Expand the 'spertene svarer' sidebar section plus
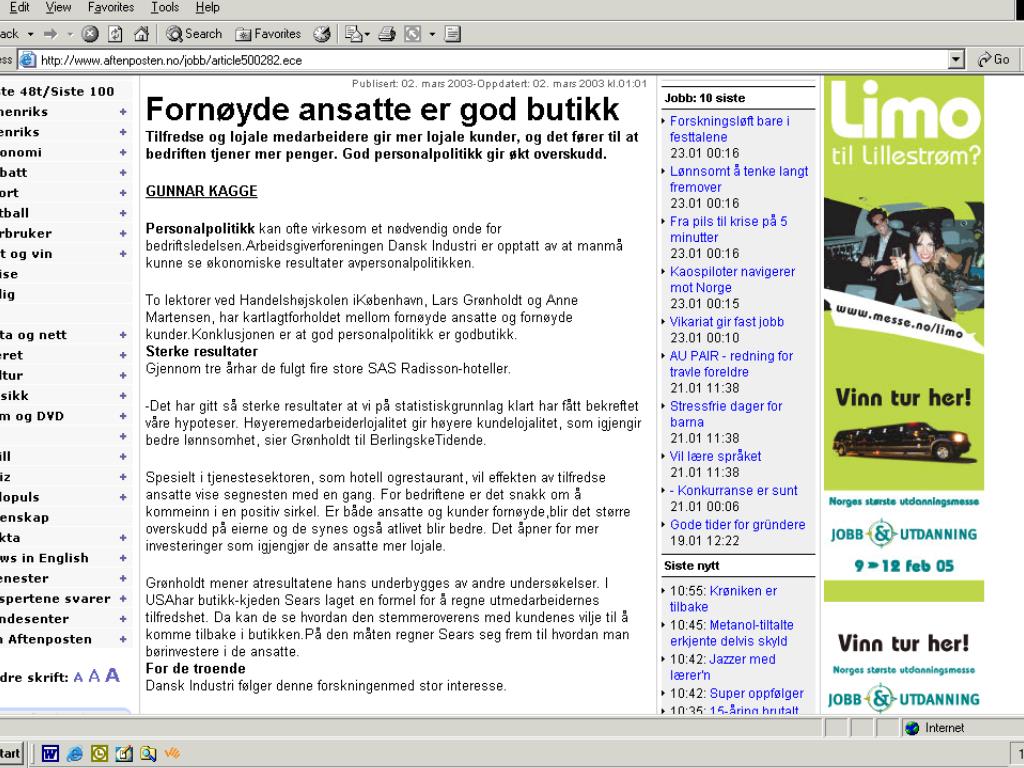The image size is (1024, 768). pos(123,599)
